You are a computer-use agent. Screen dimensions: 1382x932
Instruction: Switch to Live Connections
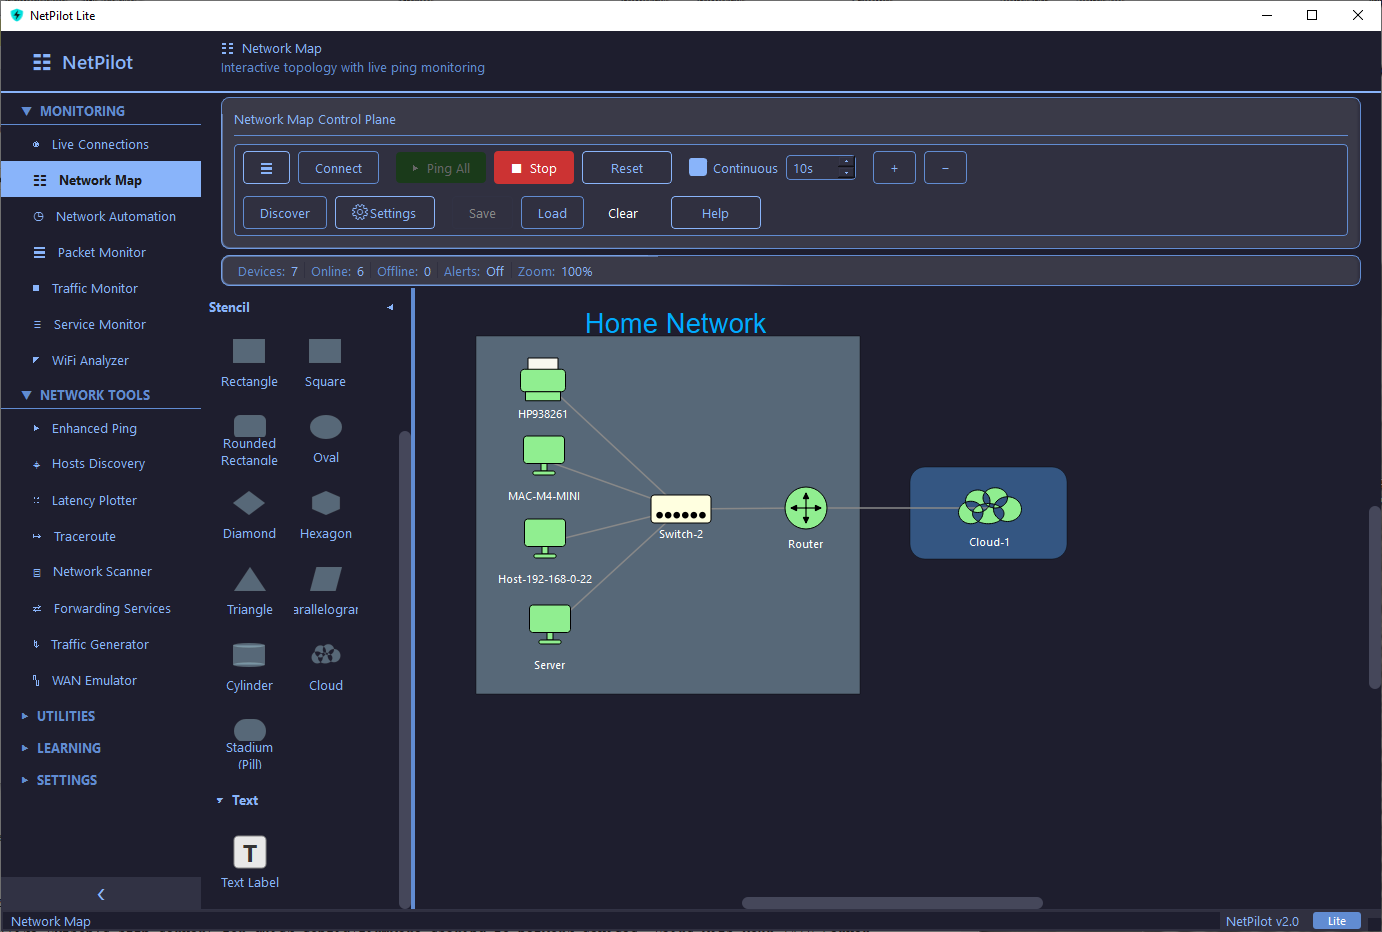(x=99, y=144)
